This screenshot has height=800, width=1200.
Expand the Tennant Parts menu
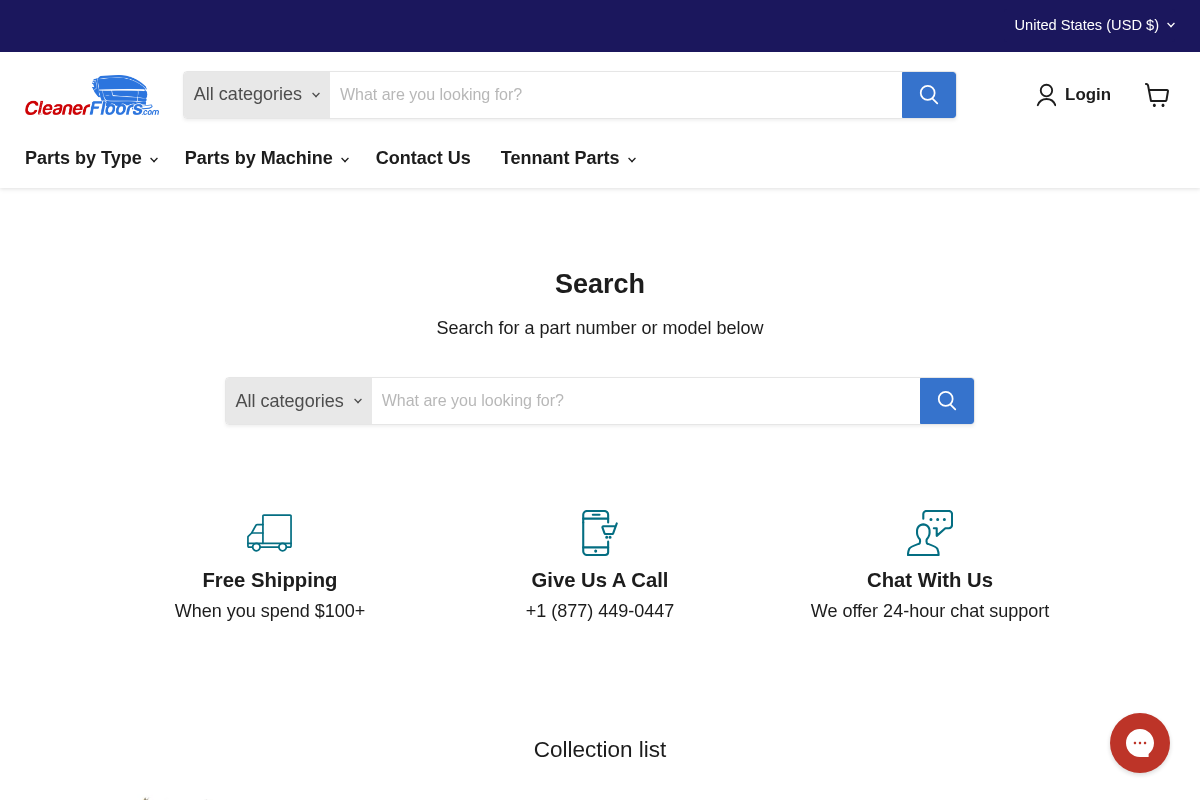(567, 158)
